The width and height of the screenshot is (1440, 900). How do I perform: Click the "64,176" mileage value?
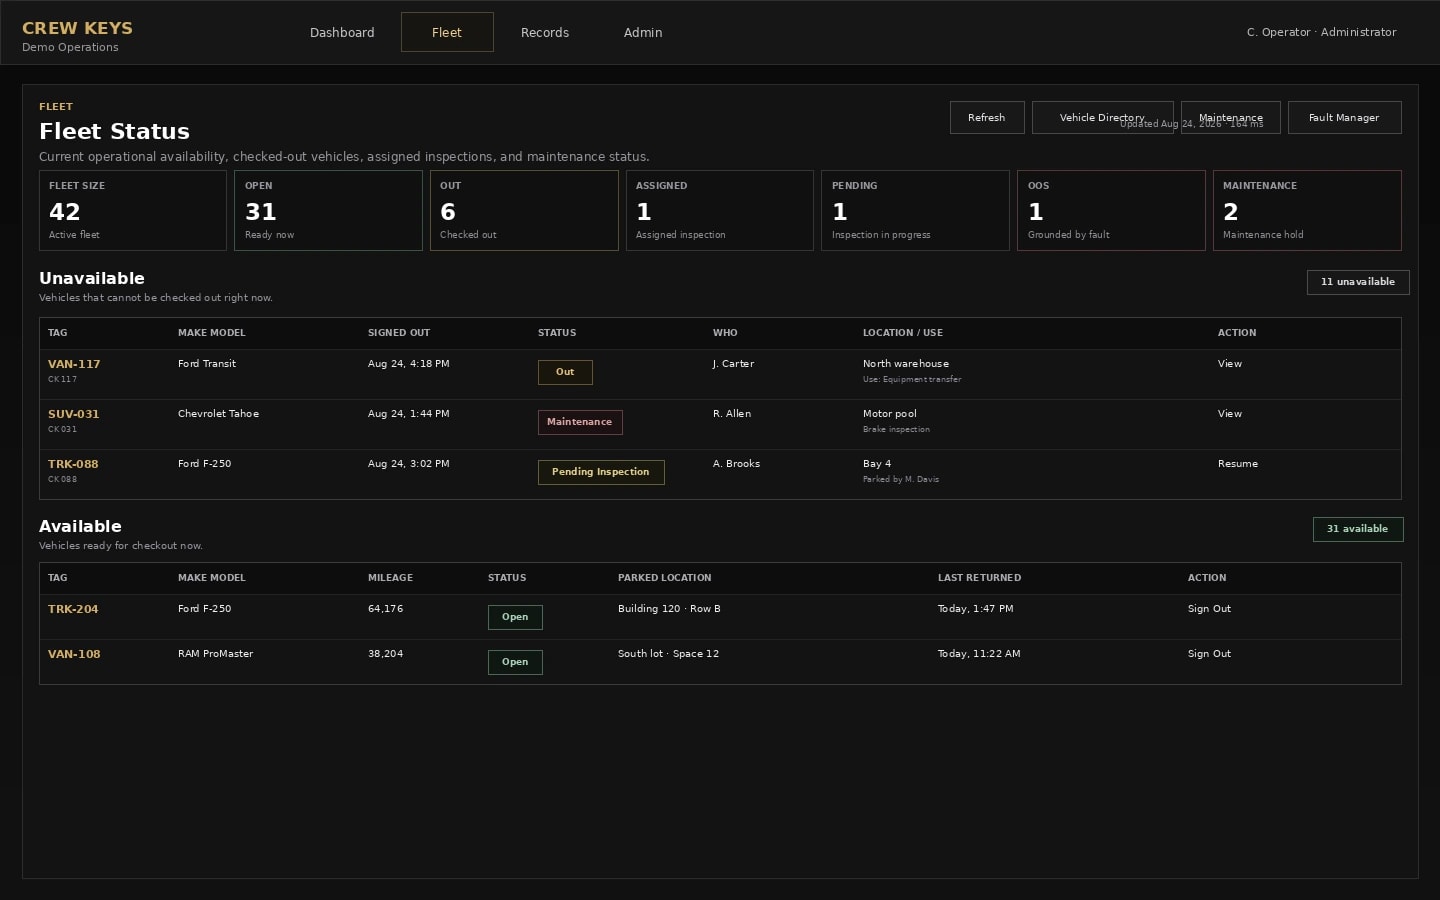(386, 609)
